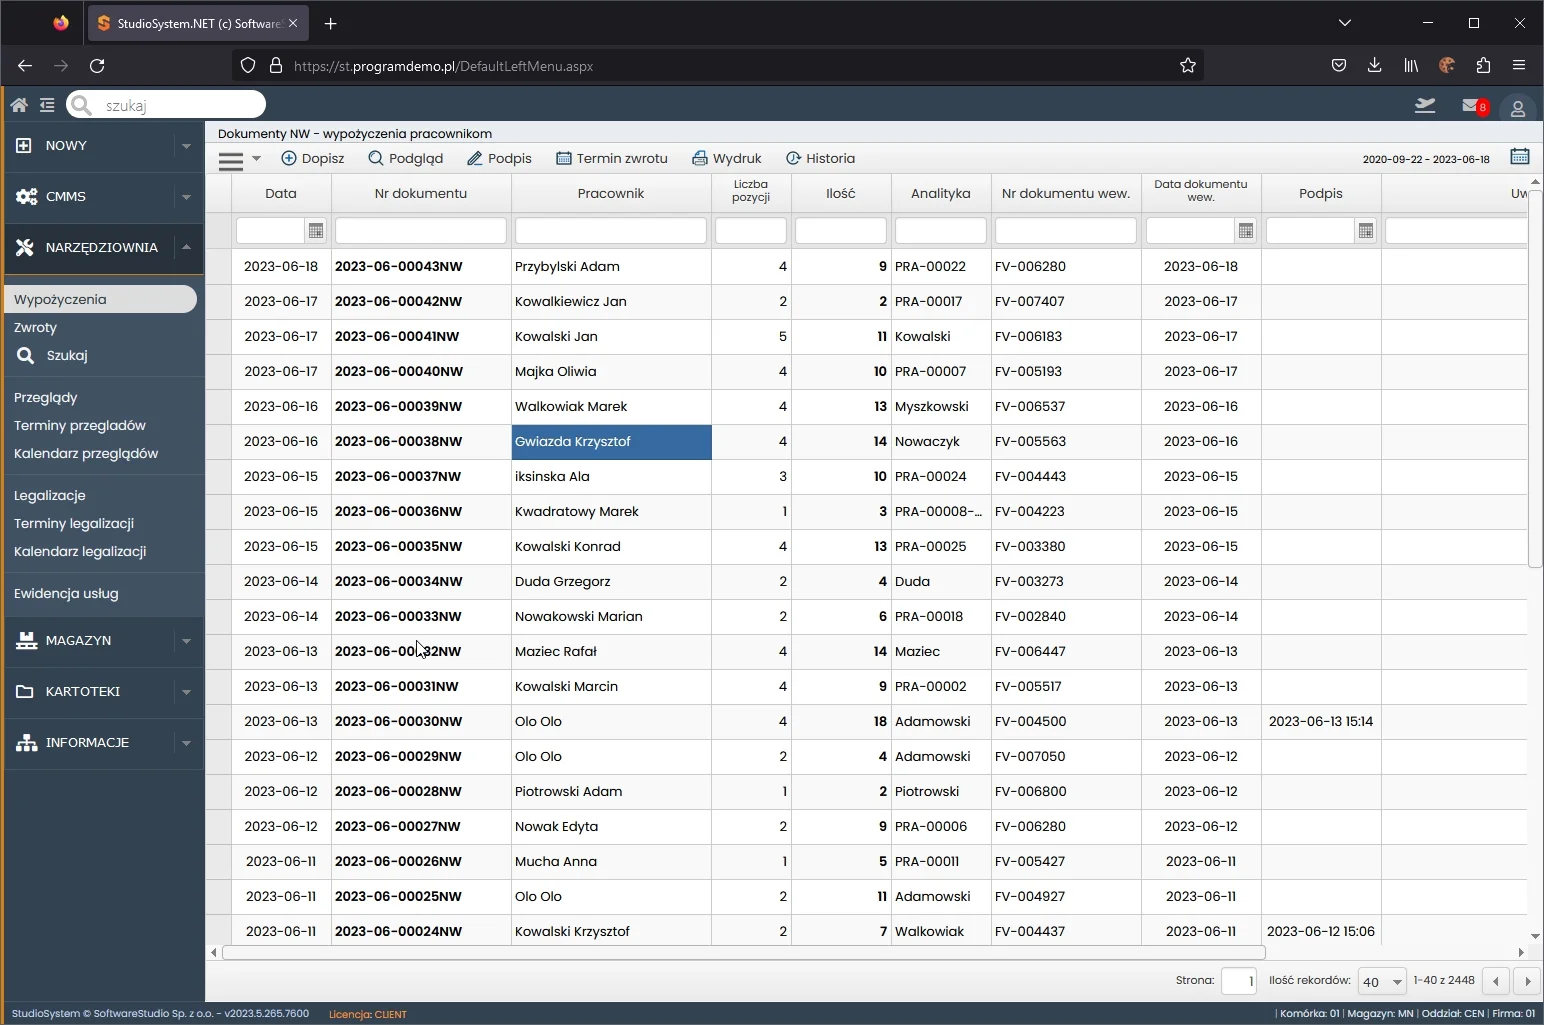Select Zwroty in the sidebar
The width and height of the screenshot is (1544, 1025).
tap(36, 327)
